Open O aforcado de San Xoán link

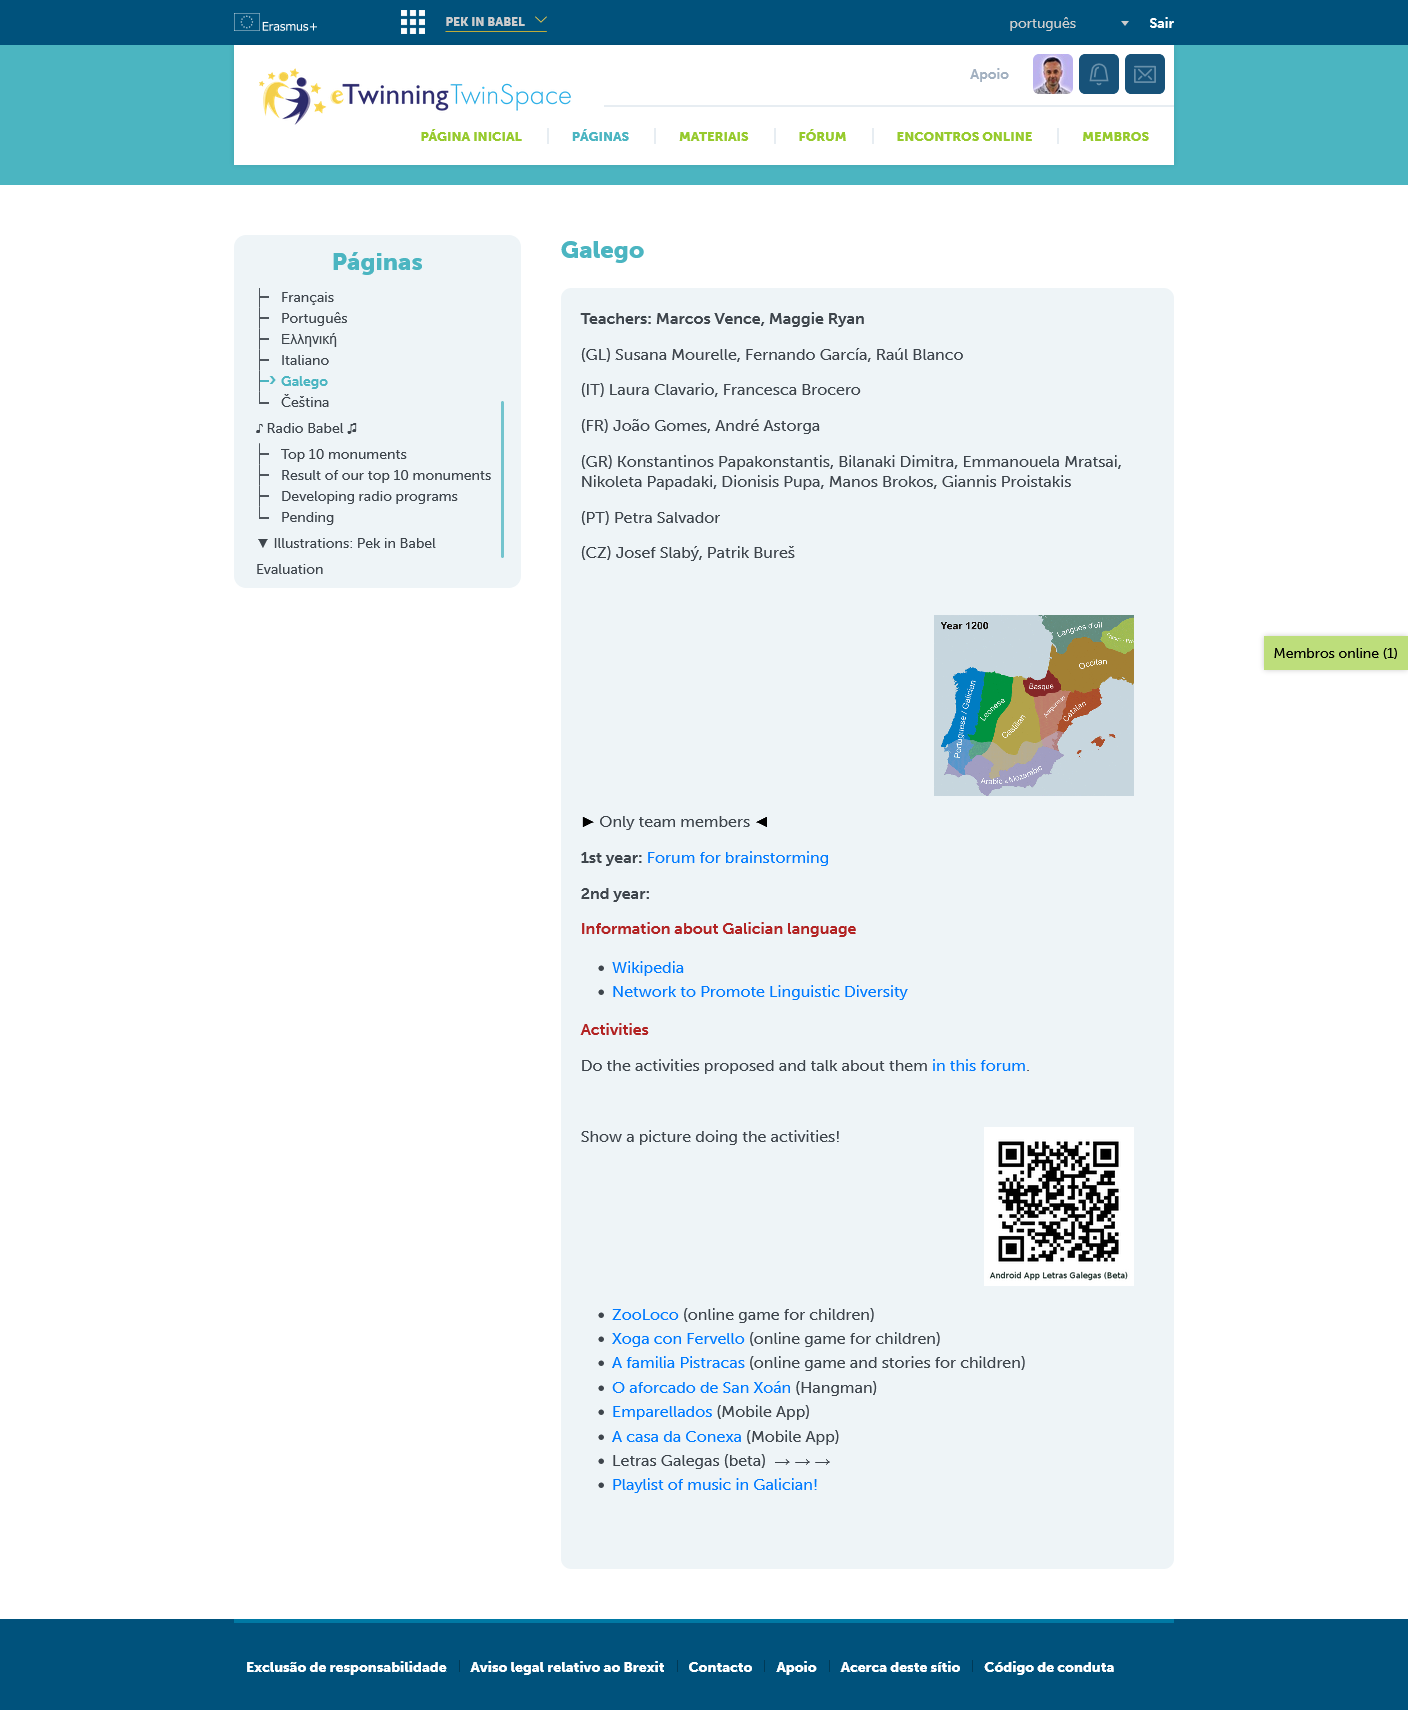701,1388
